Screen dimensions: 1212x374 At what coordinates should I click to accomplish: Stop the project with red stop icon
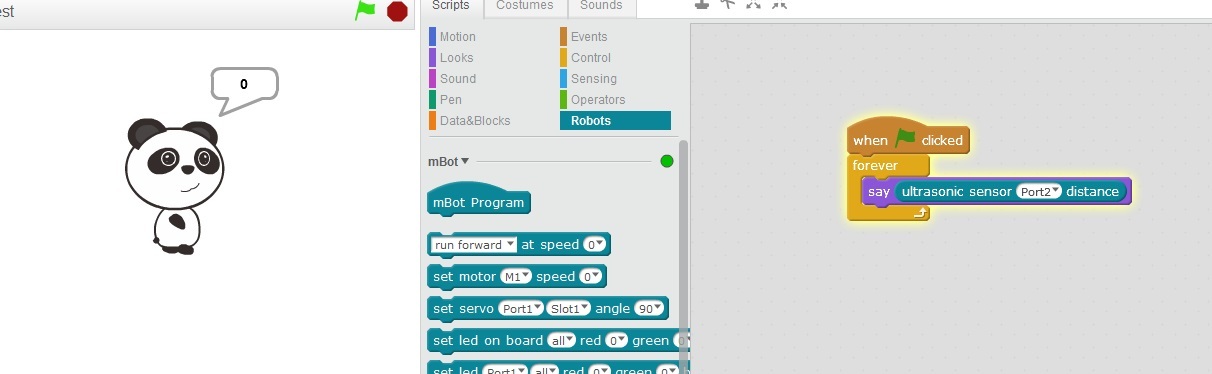tap(398, 11)
